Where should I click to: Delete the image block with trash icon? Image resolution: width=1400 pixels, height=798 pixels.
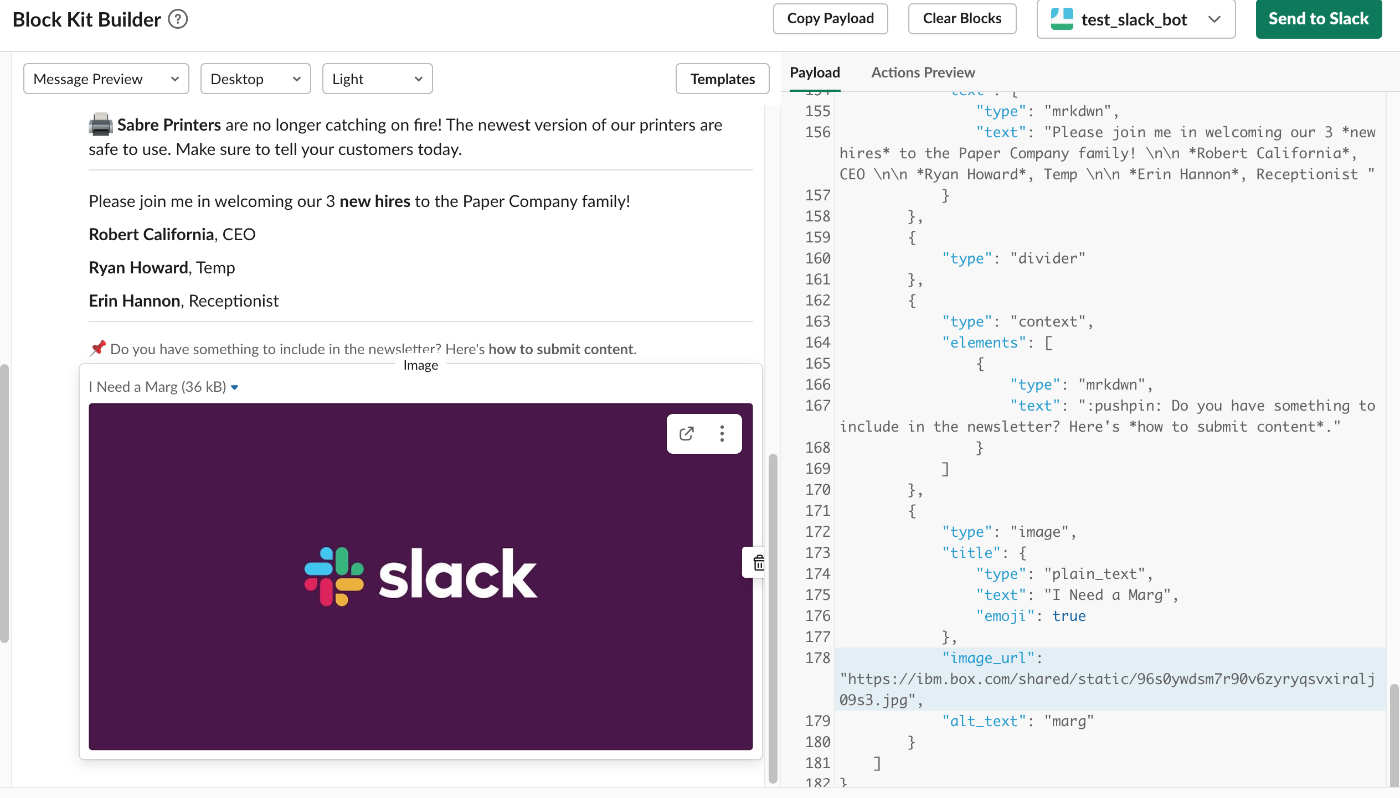click(x=758, y=563)
